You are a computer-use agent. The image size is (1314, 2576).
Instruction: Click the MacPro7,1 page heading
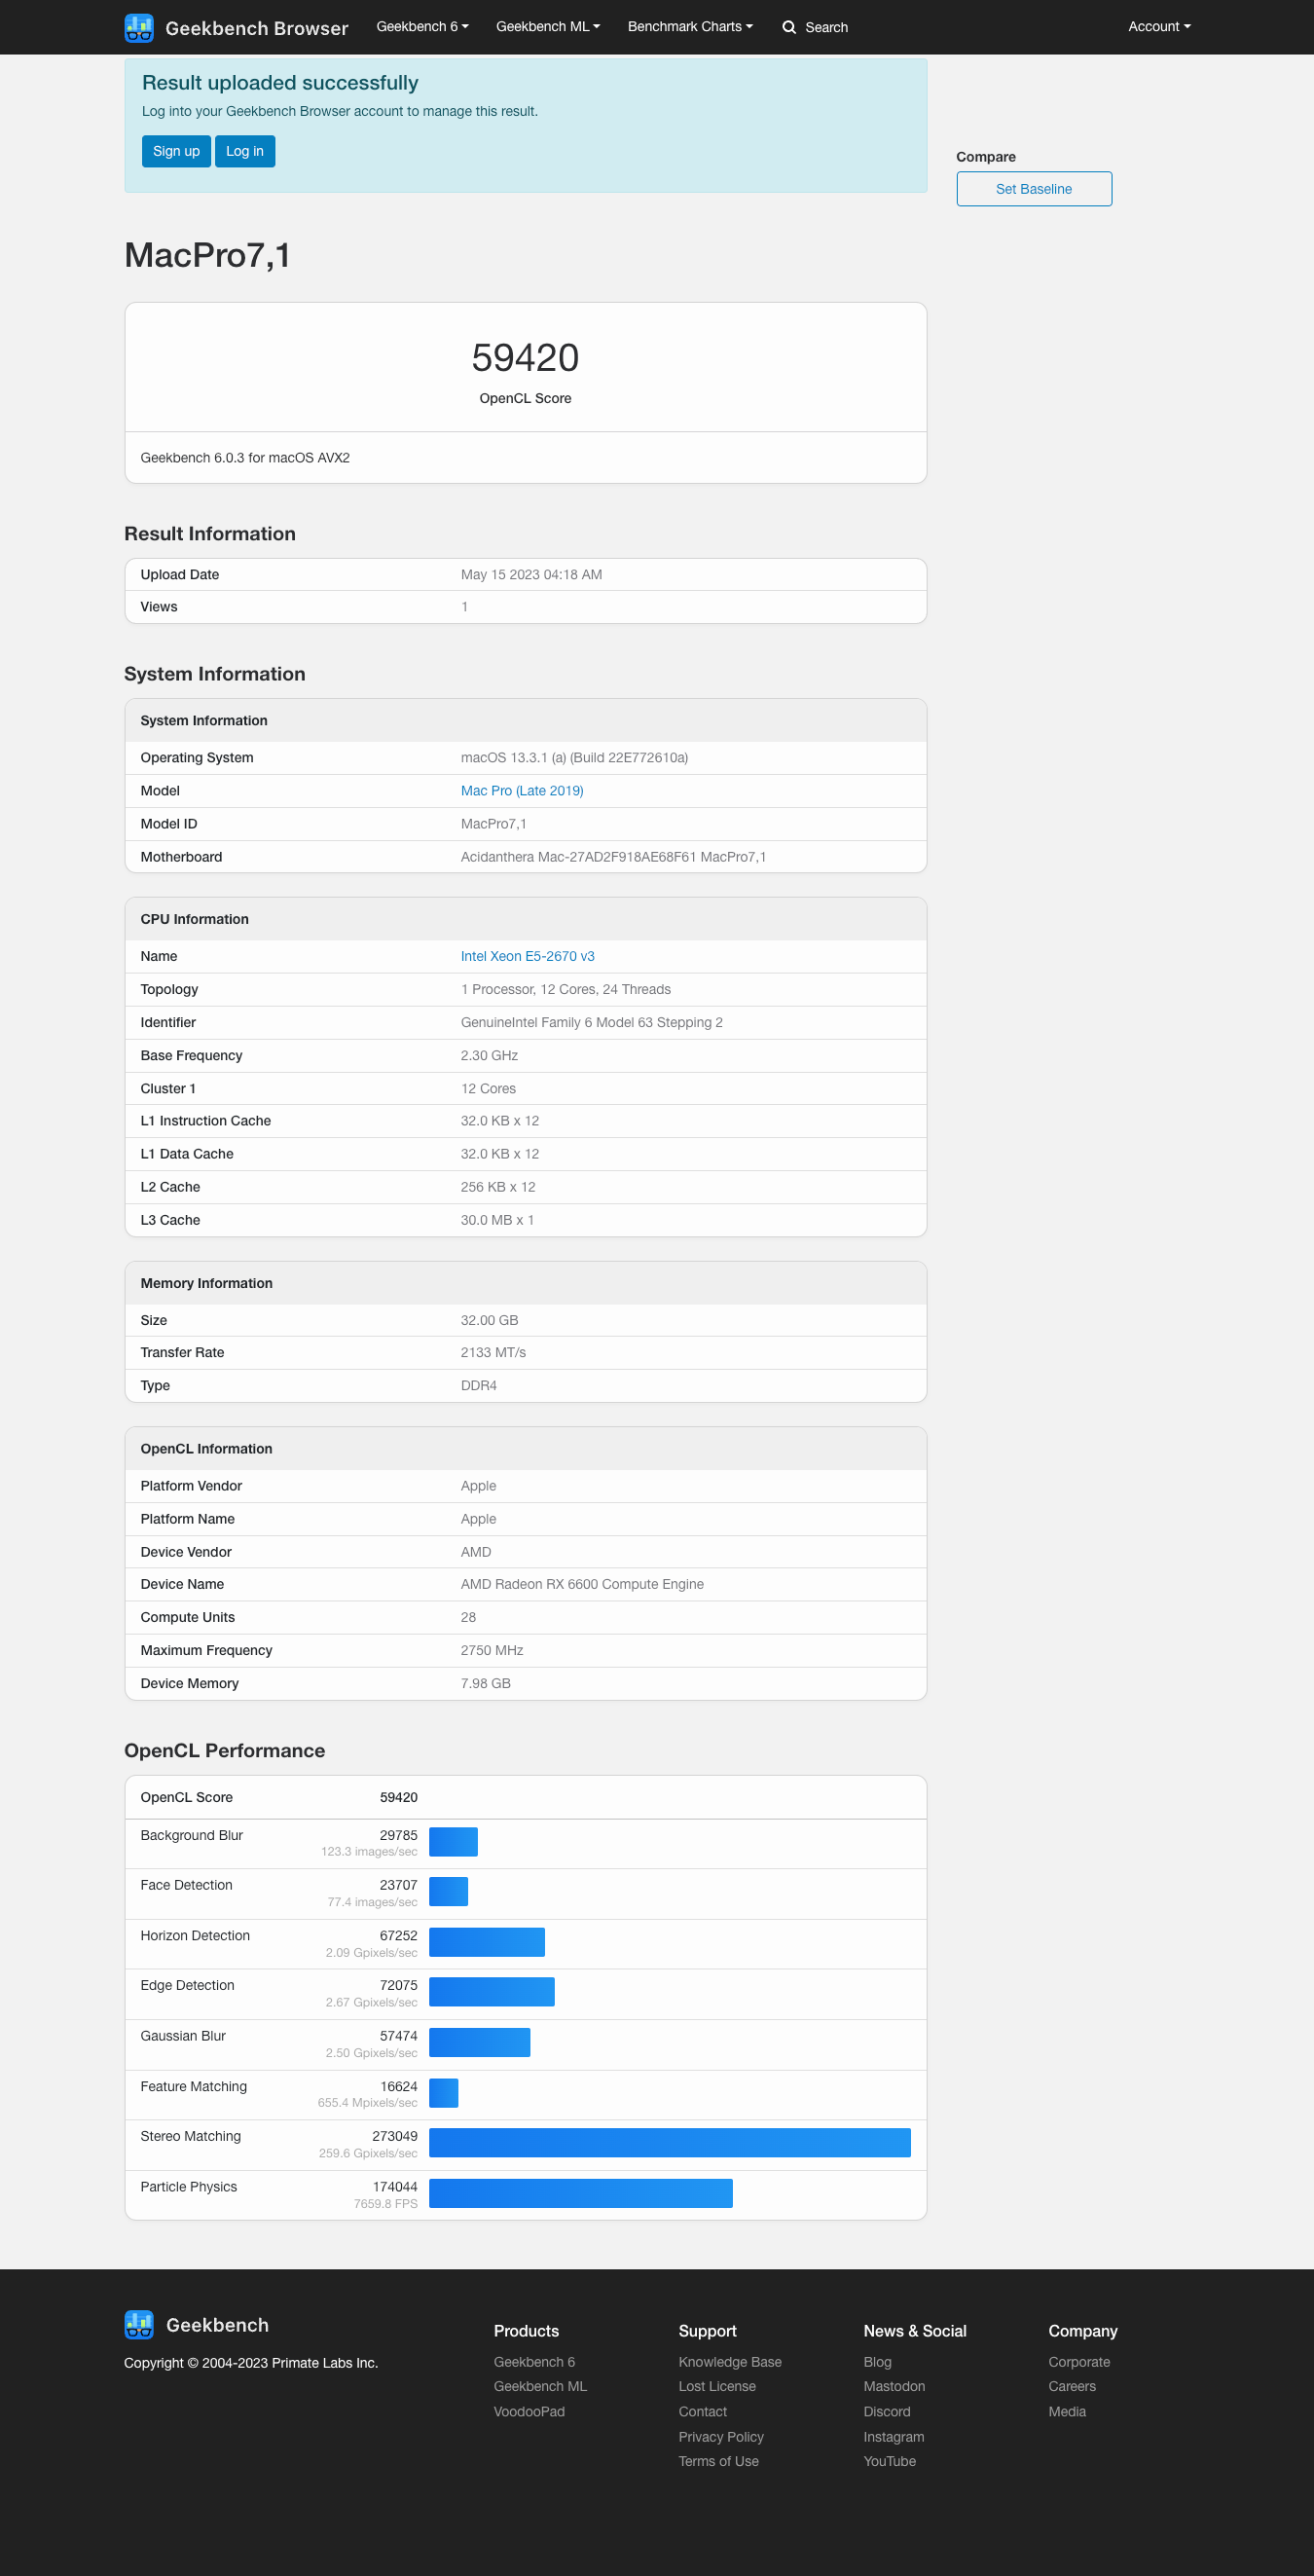207,256
